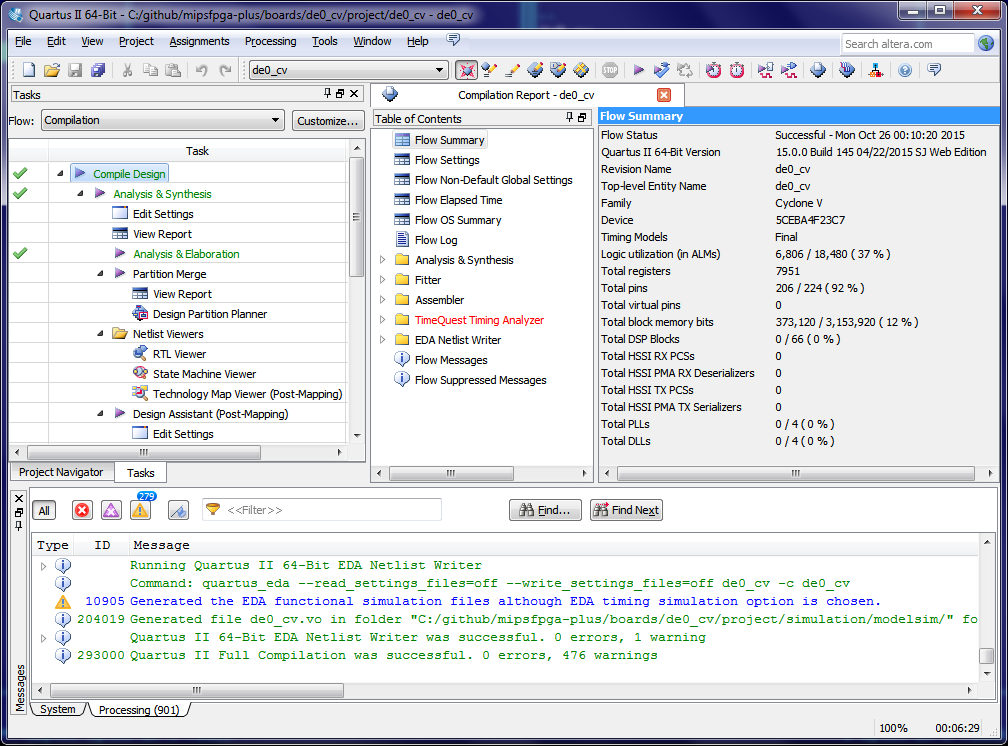
Task: Click the Tasks panel horizontal scrollbar
Action: (x=144, y=452)
